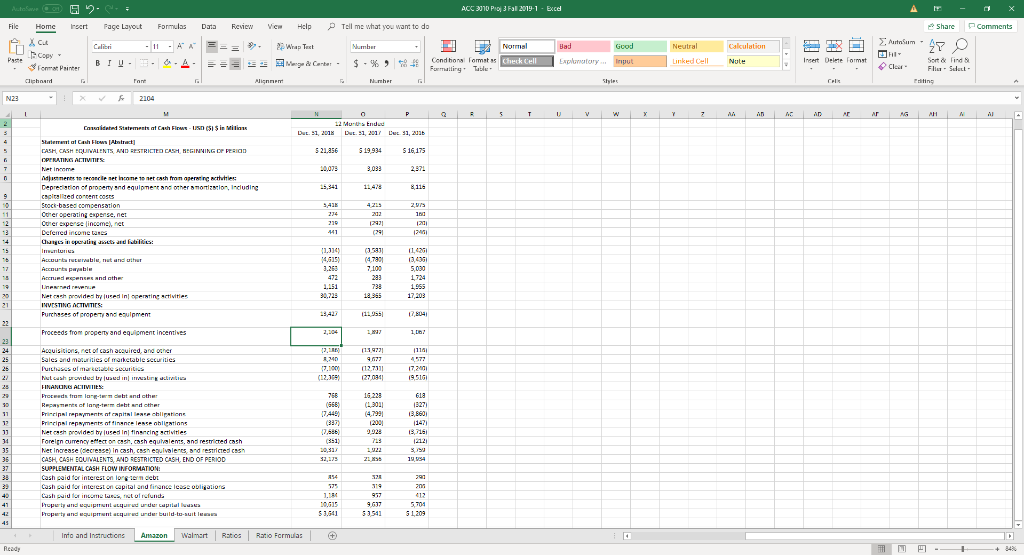Increase the cell indent
Screen dimensions: 1024x555
263,64
